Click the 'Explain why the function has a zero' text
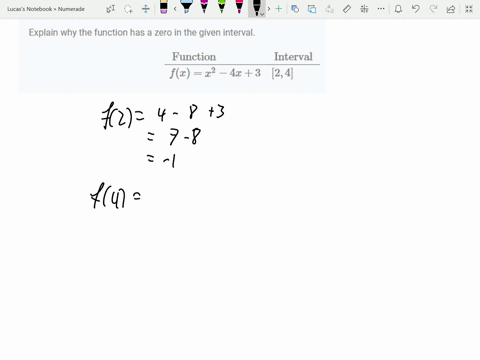Image resolution: width=480 pixels, height=360 pixels. click(142, 33)
